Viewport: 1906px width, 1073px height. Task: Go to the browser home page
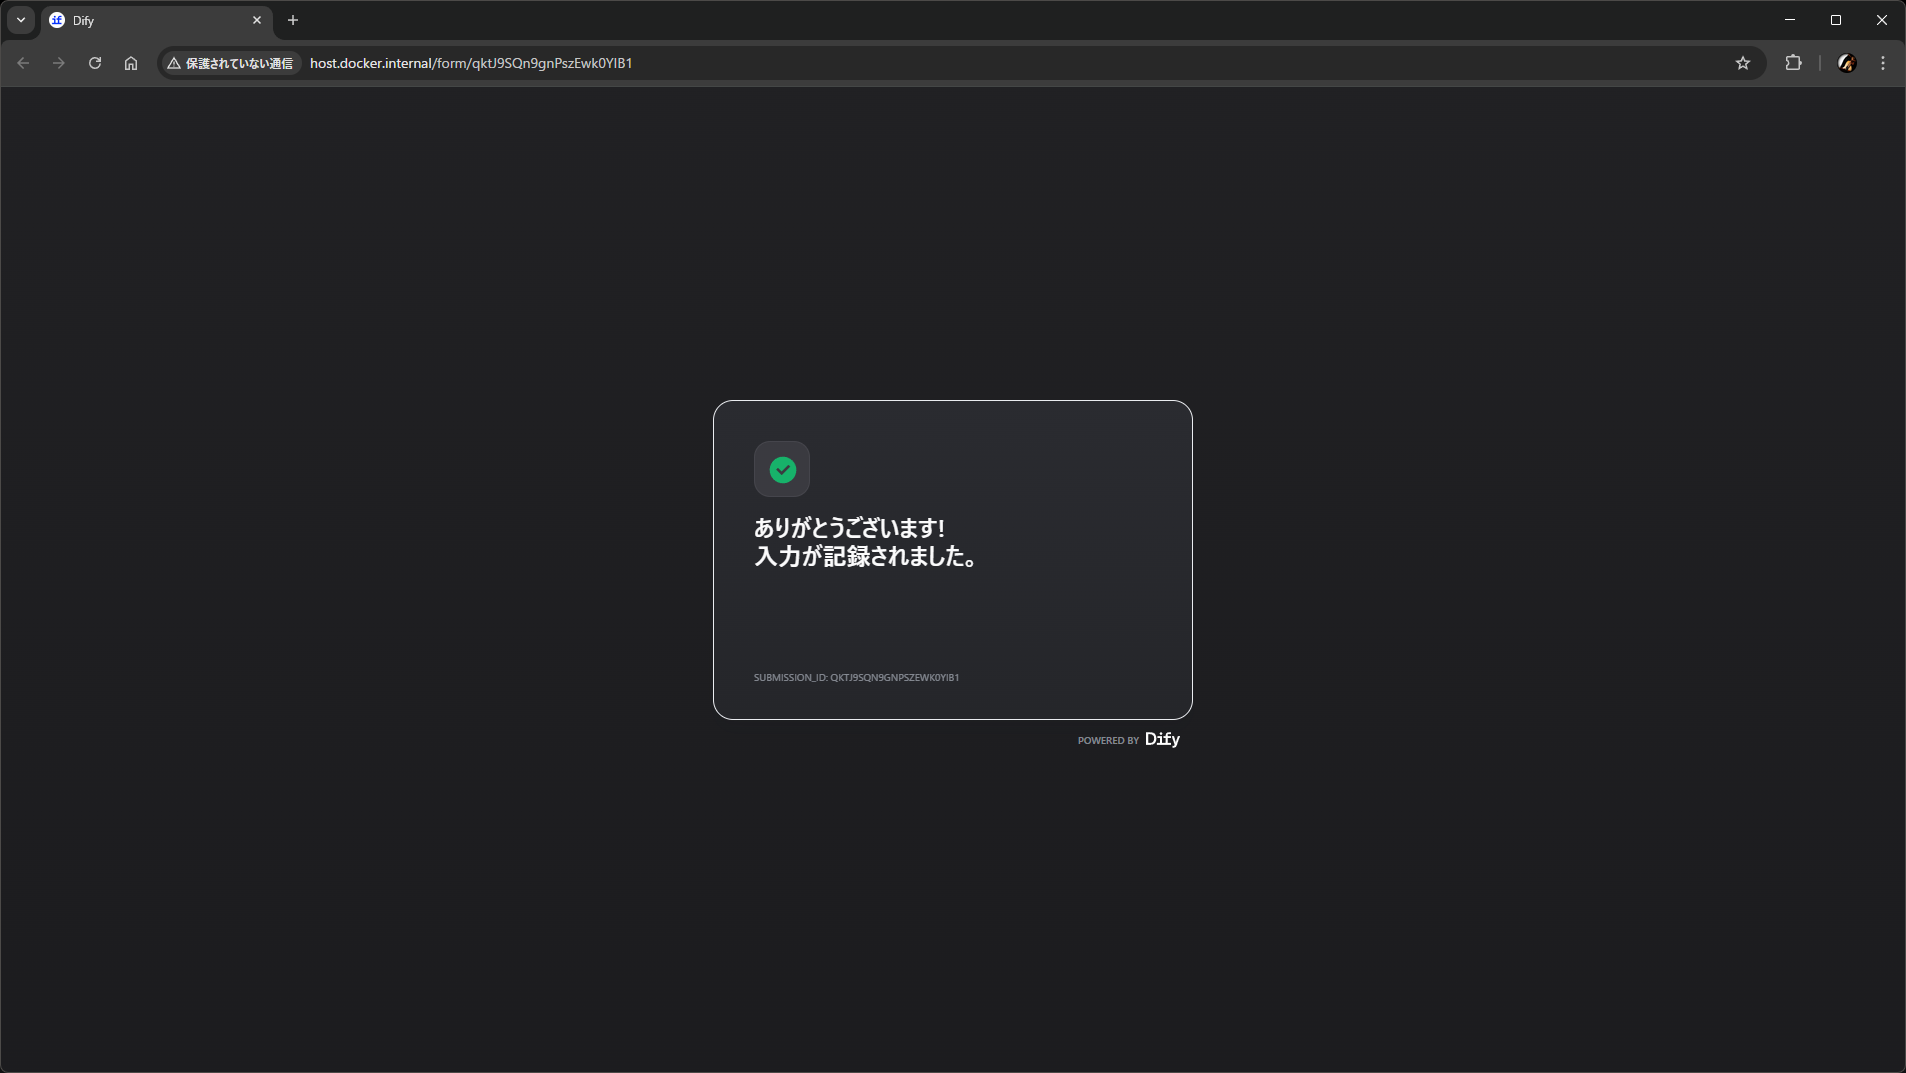131,63
